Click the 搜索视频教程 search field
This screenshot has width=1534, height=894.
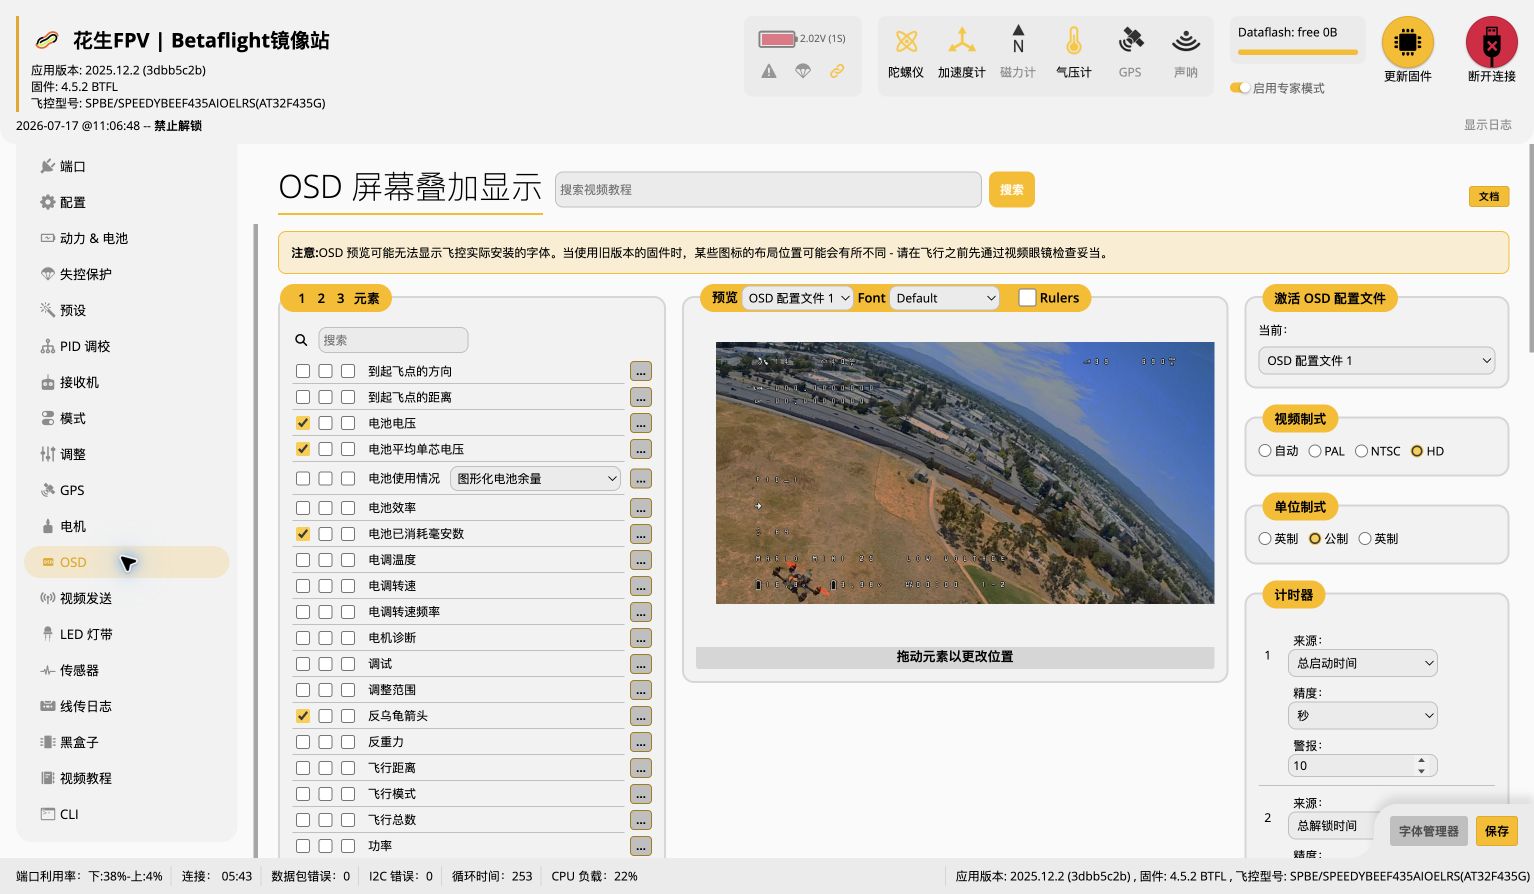[x=768, y=189]
